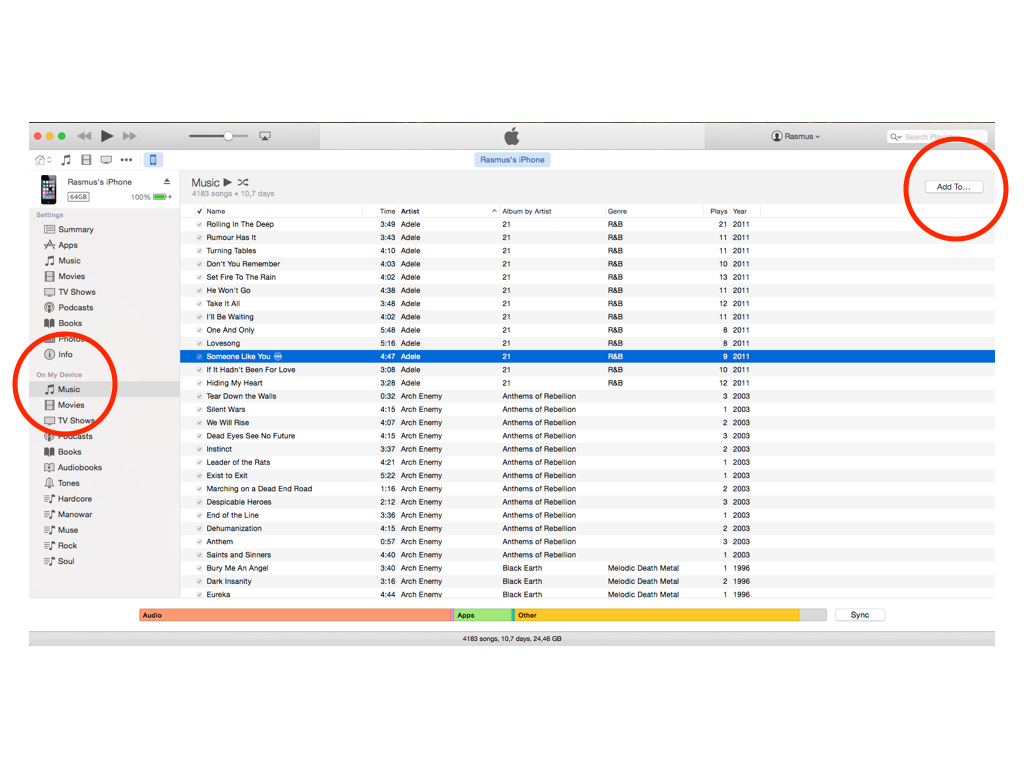Click the Other storage bar segment

656,615
